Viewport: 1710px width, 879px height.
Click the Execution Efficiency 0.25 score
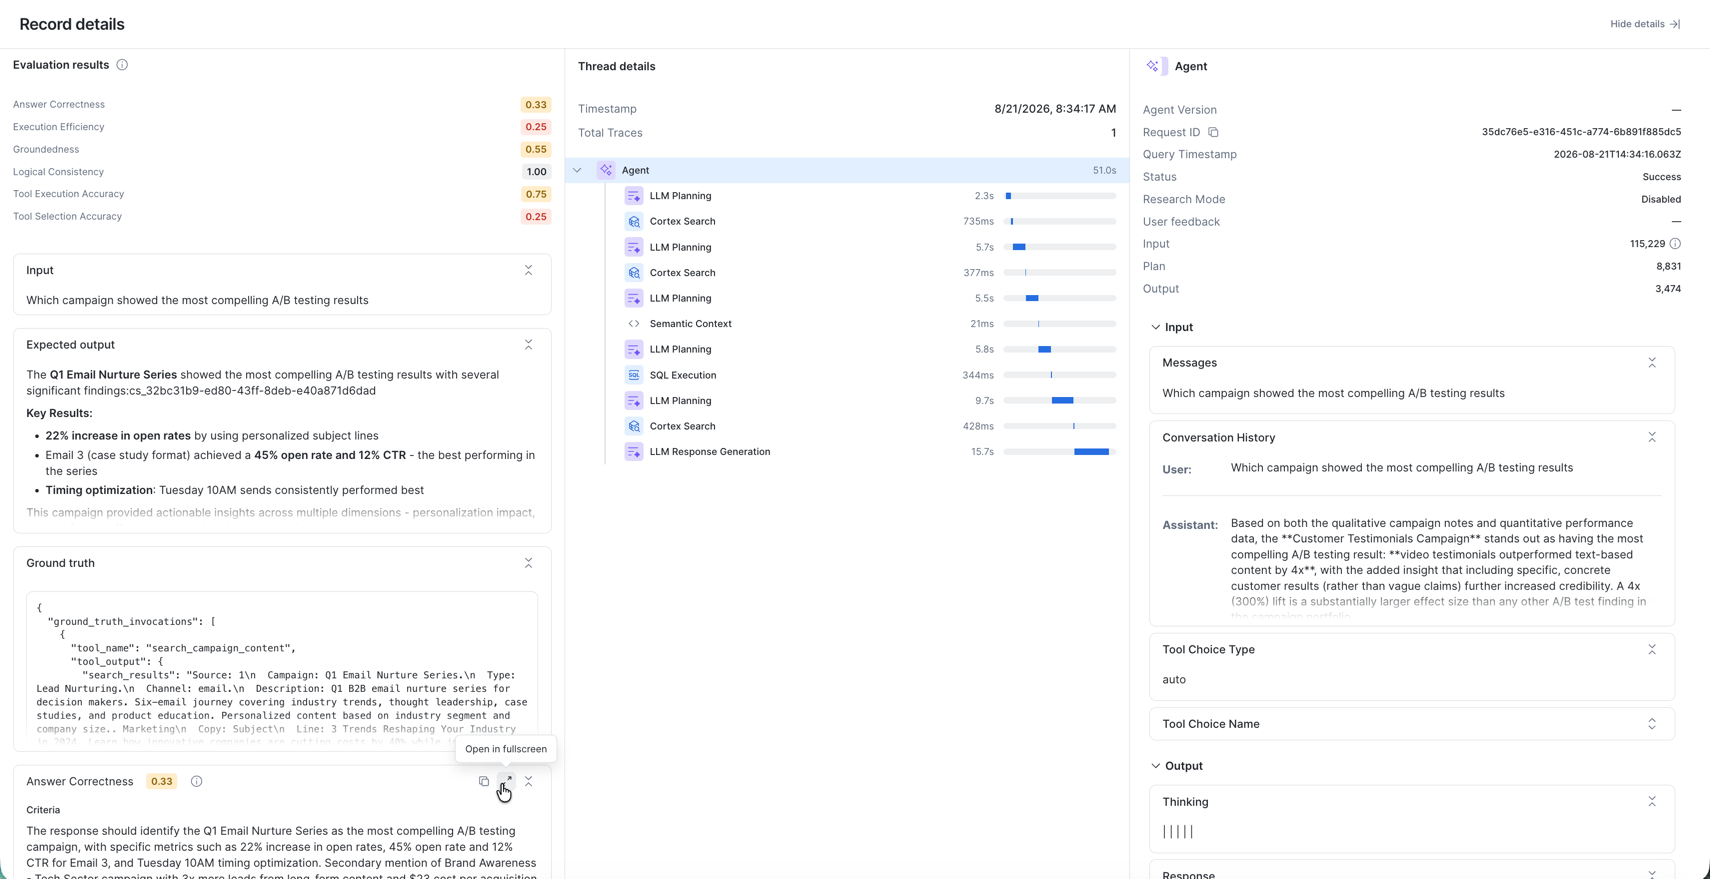(536, 127)
